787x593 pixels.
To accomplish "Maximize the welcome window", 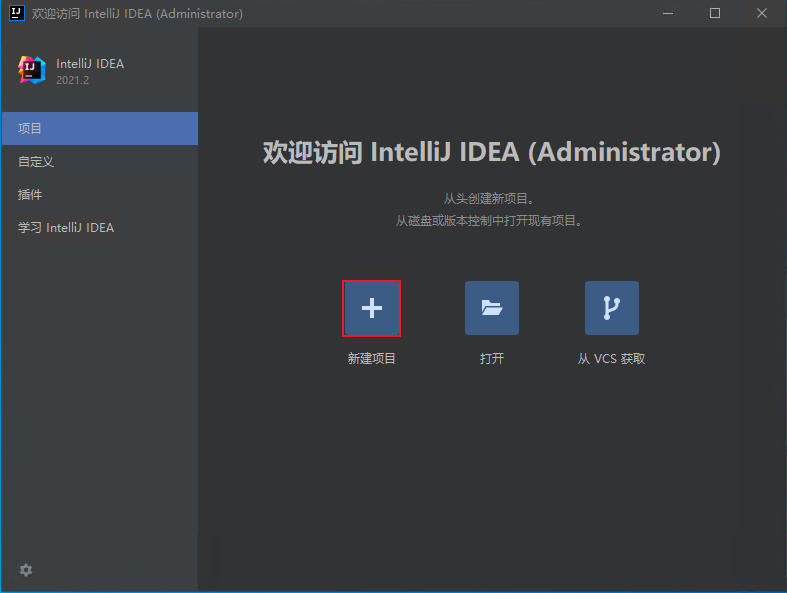I will click(715, 14).
